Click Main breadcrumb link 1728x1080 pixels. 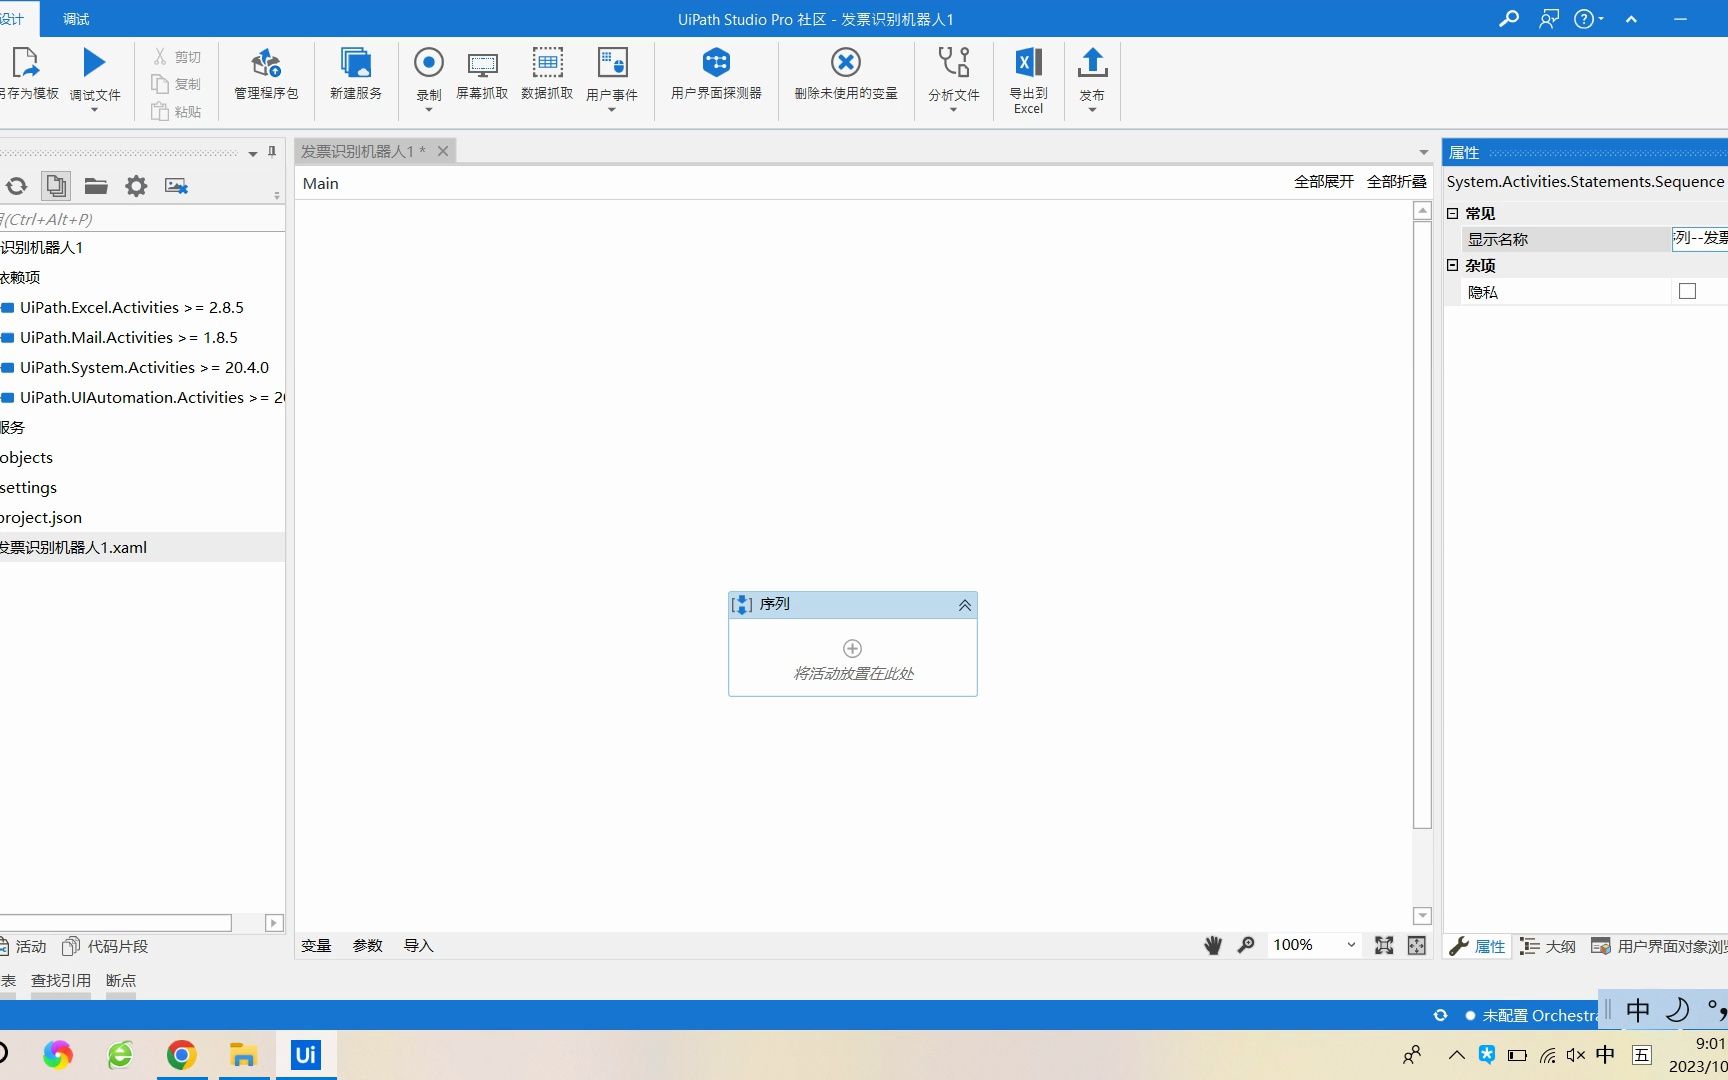point(321,183)
